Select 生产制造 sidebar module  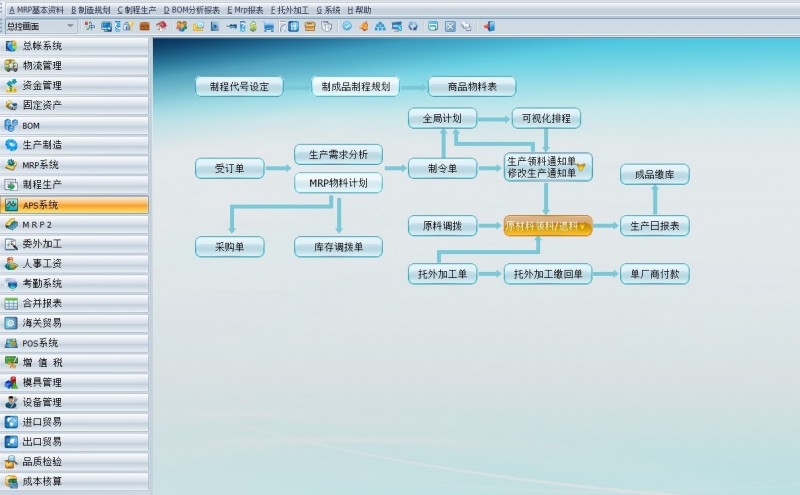[x=74, y=145]
